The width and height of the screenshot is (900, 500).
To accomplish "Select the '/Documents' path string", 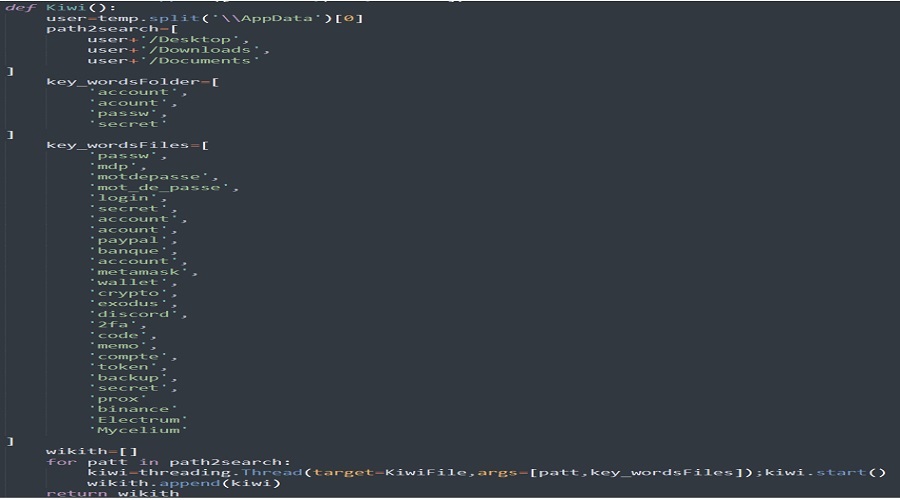I will pyautogui.click(x=200, y=61).
